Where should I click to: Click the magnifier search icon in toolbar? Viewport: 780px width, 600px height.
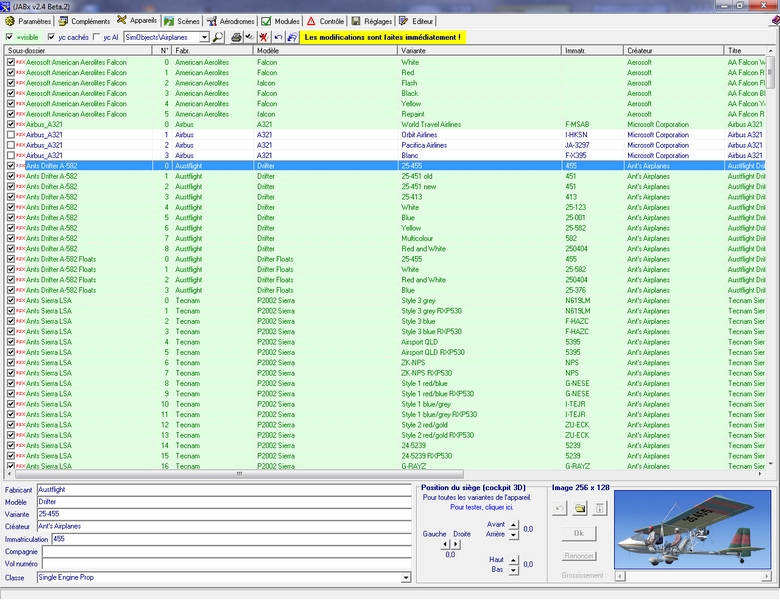click(x=218, y=37)
